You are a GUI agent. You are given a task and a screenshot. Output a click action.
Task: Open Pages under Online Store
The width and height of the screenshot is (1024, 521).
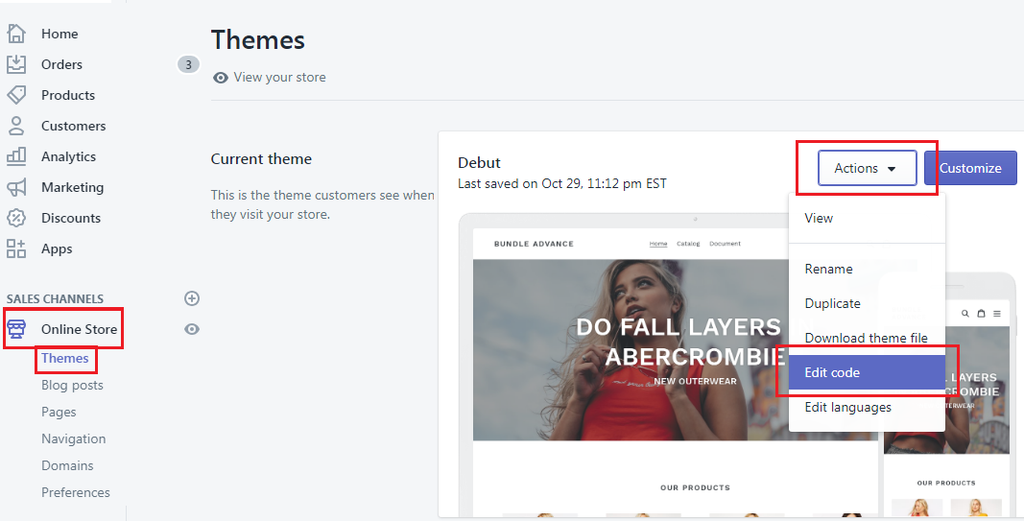[x=59, y=412]
